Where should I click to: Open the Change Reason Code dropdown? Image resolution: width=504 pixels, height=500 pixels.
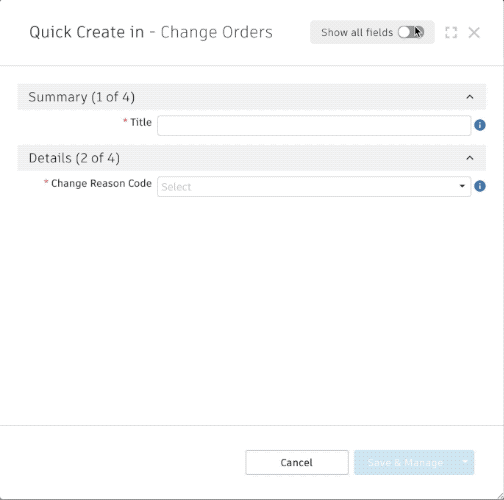[x=314, y=187]
